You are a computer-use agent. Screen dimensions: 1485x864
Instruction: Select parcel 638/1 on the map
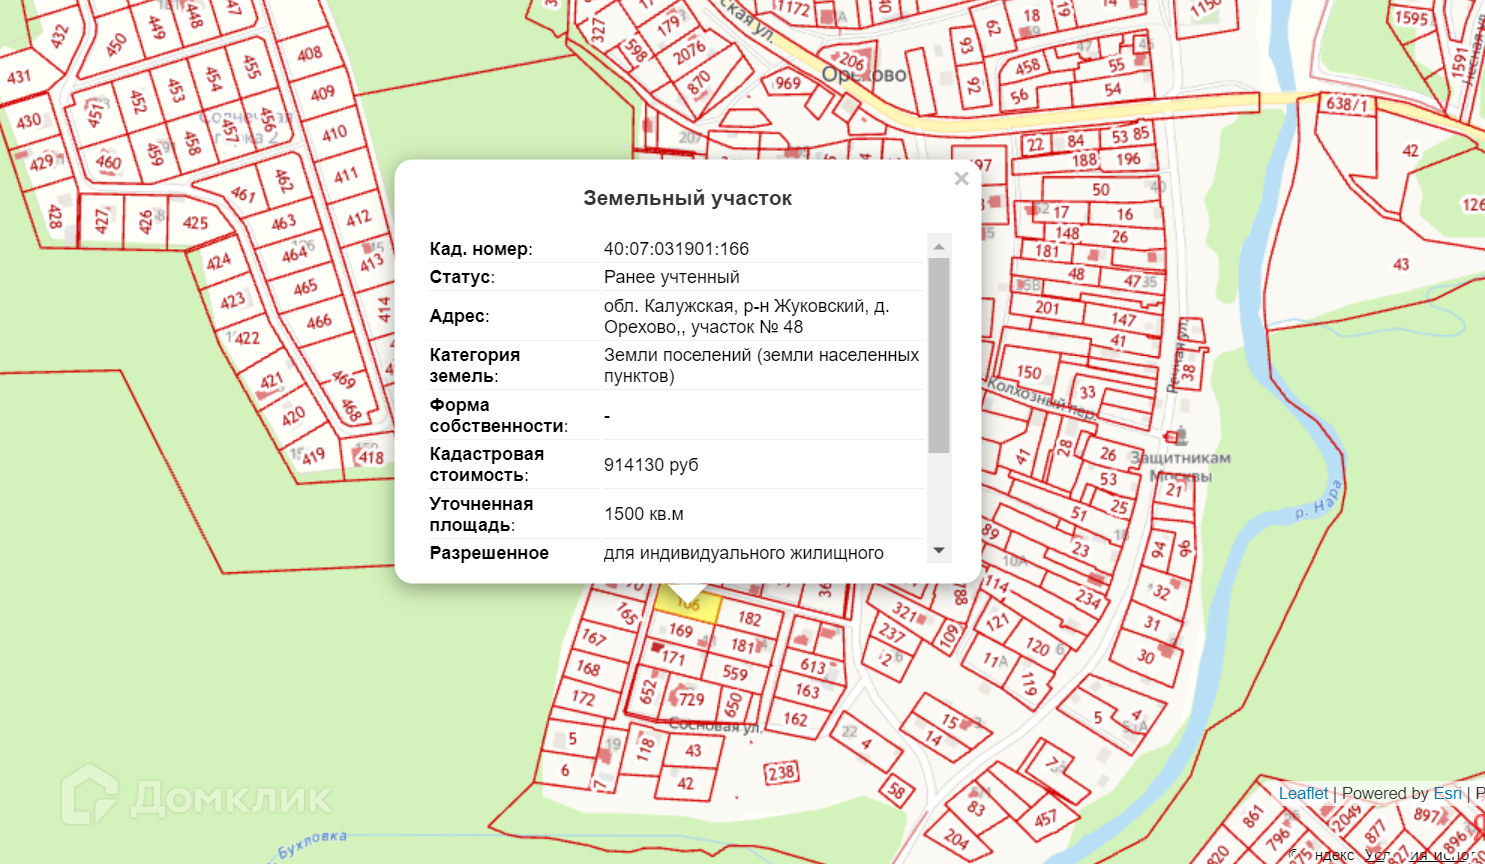pos(1346,103)
